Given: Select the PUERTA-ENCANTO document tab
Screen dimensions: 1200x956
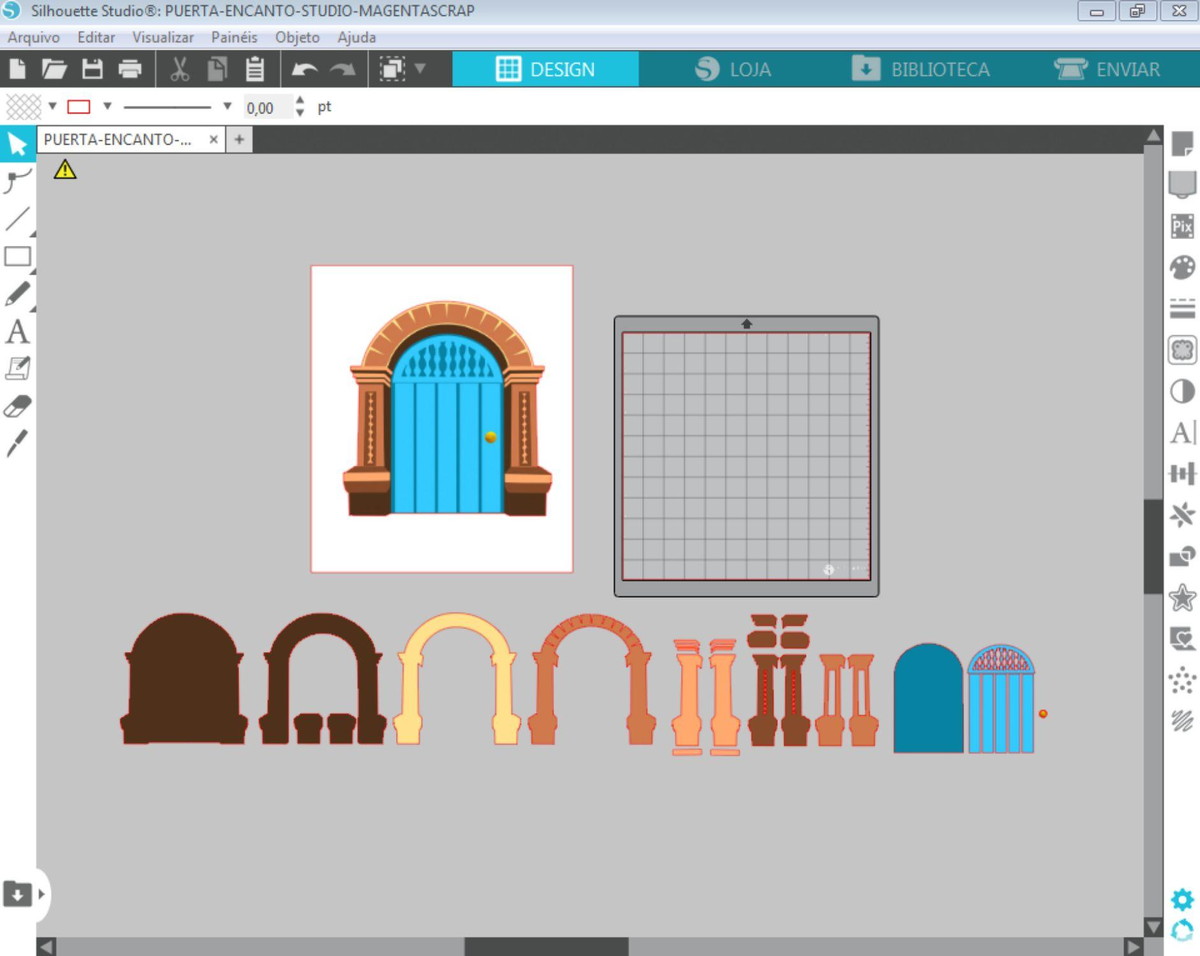Looking at the screenshot, I should click(118, 140).
